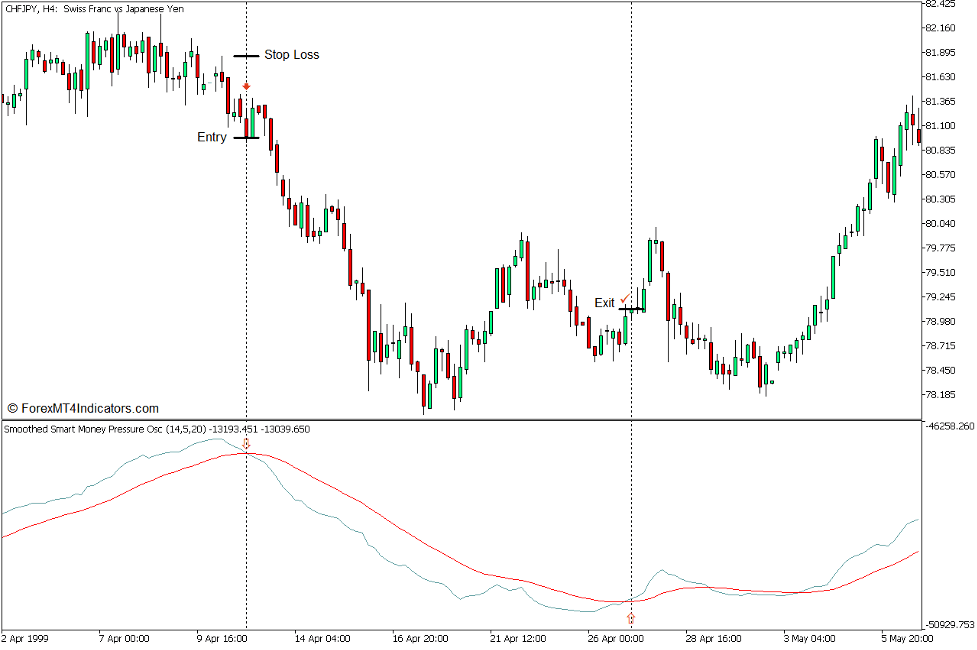Click the Entry text label
Screen dimensions: 977x650
click(x=211, y=137)
